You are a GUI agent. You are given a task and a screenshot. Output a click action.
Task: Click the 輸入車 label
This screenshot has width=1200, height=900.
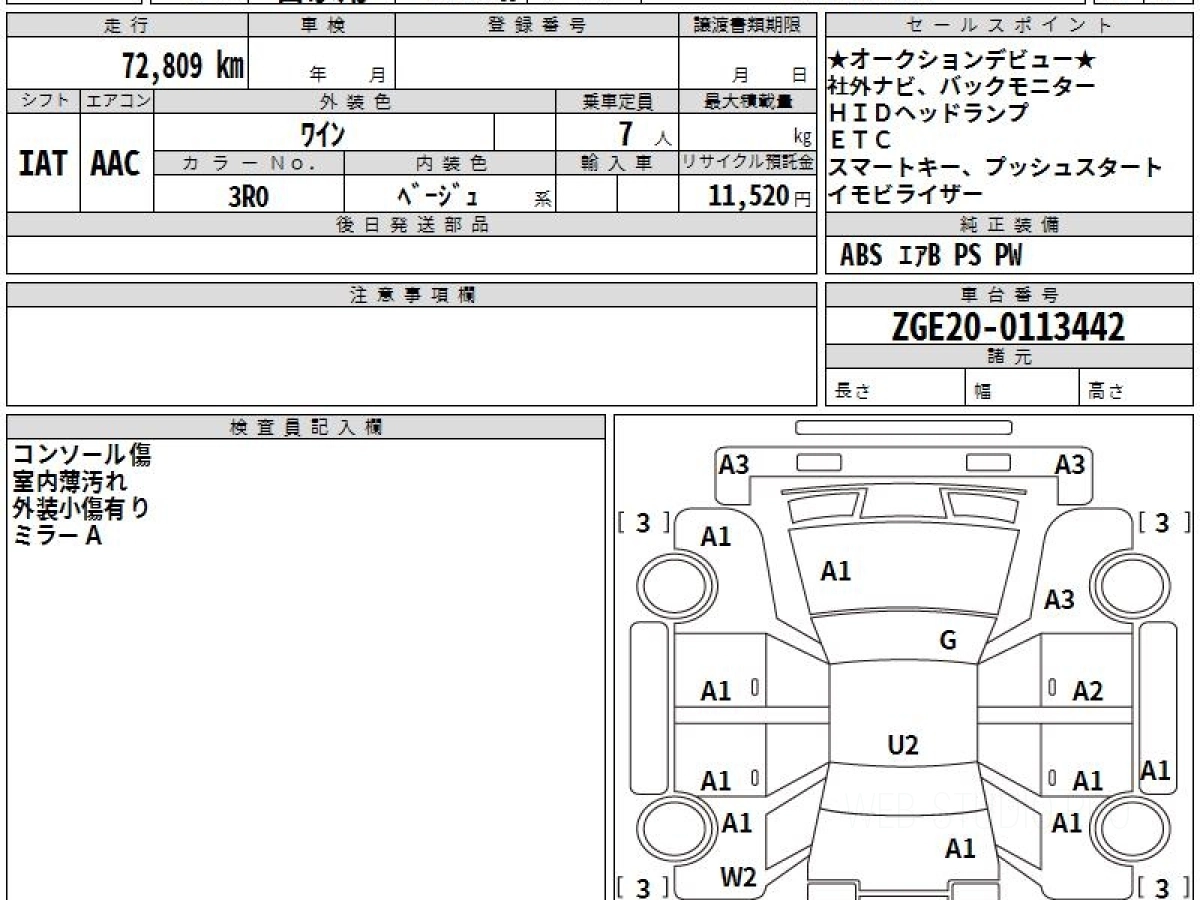pyautogui.click(x=617, y=163)
